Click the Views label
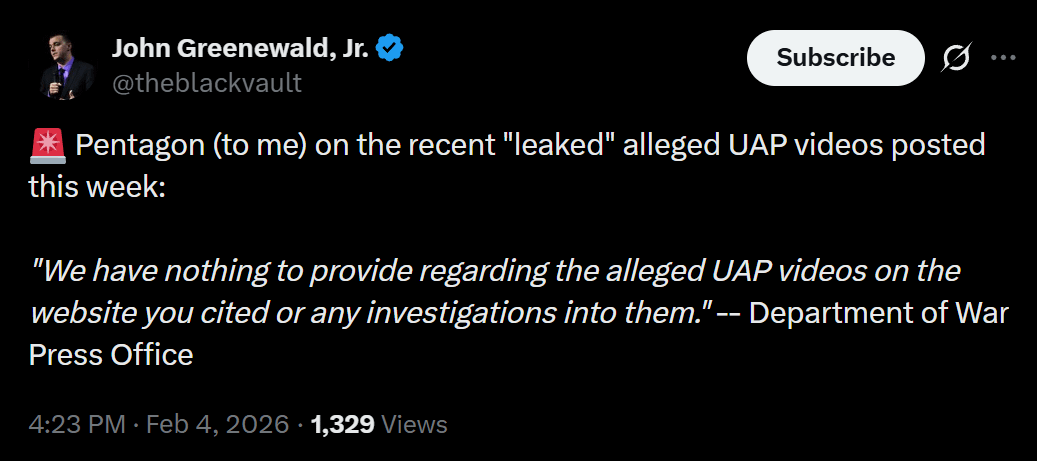1037x461 pixels. point(415,424)
